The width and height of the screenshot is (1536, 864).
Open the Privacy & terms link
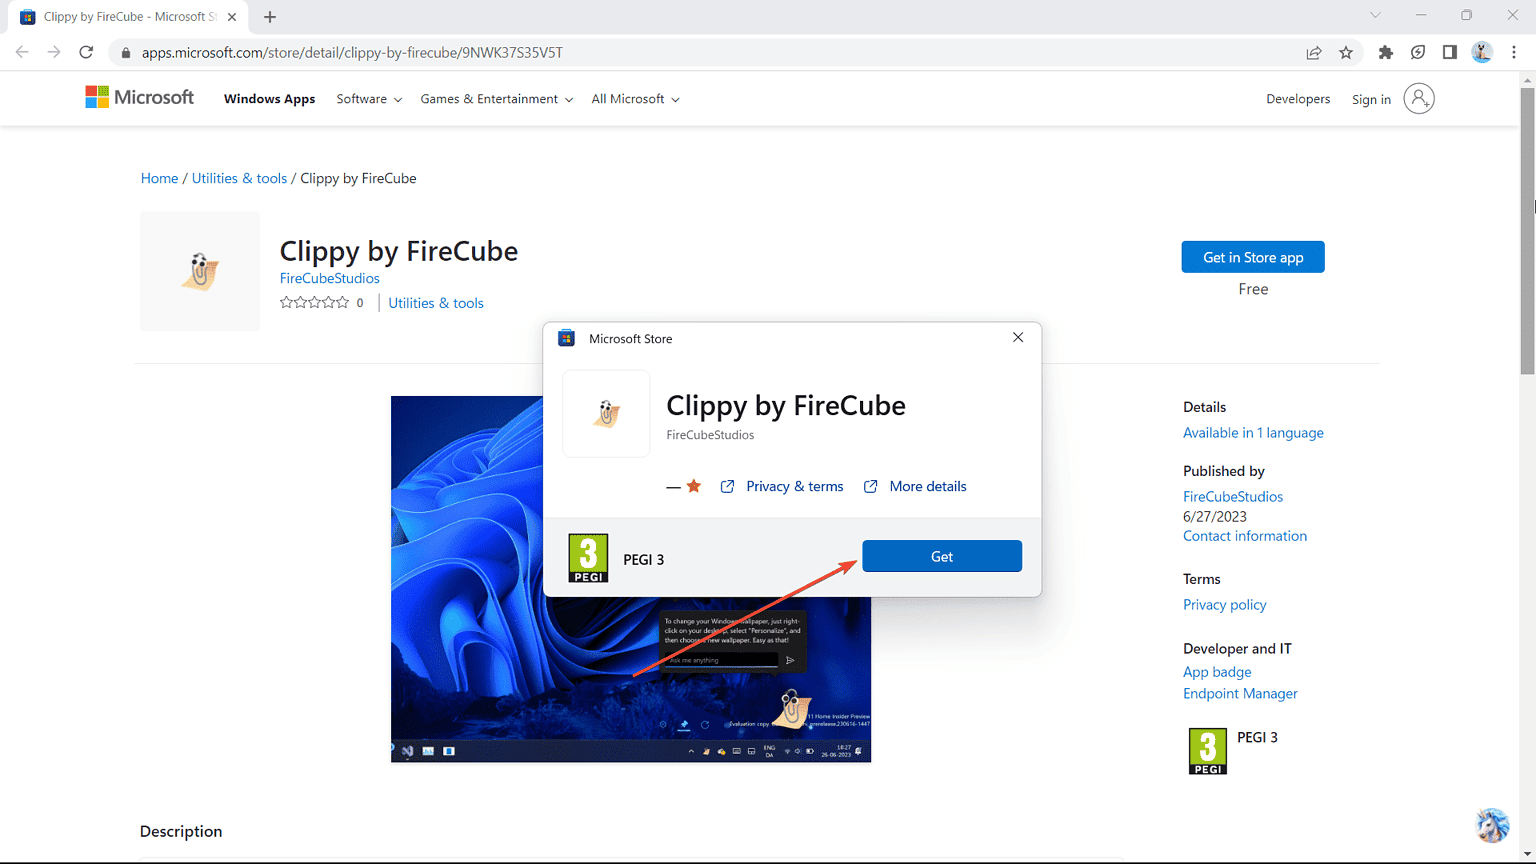[x=794, y=486]
